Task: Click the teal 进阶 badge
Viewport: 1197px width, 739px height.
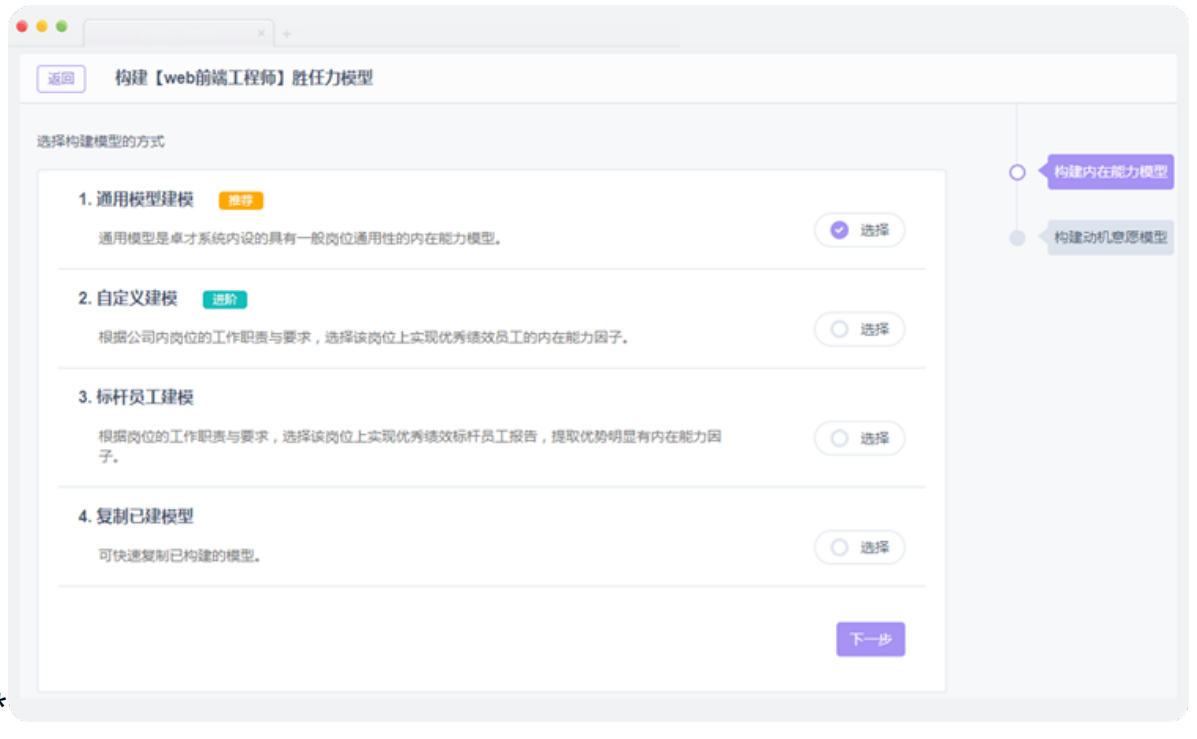Action: click(224, 299)
